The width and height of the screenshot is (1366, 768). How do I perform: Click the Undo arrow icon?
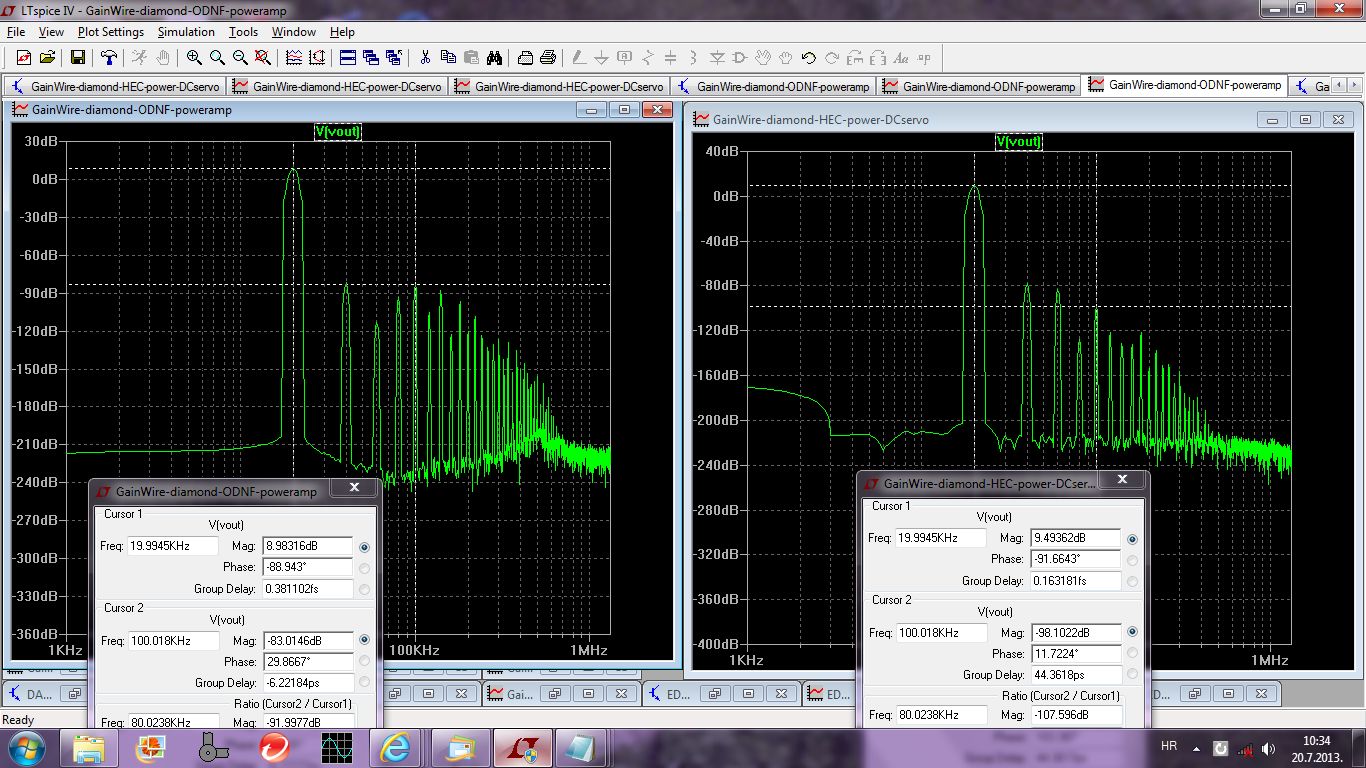(809, 58)
